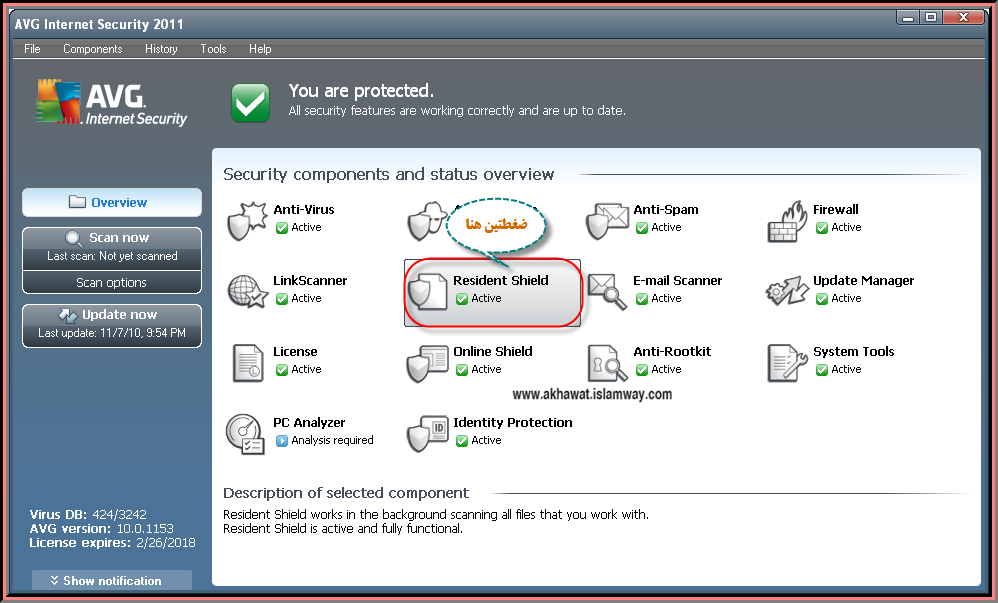Open Scan options
The height and width of the screenshot is (603, 998).
point(112,283)
